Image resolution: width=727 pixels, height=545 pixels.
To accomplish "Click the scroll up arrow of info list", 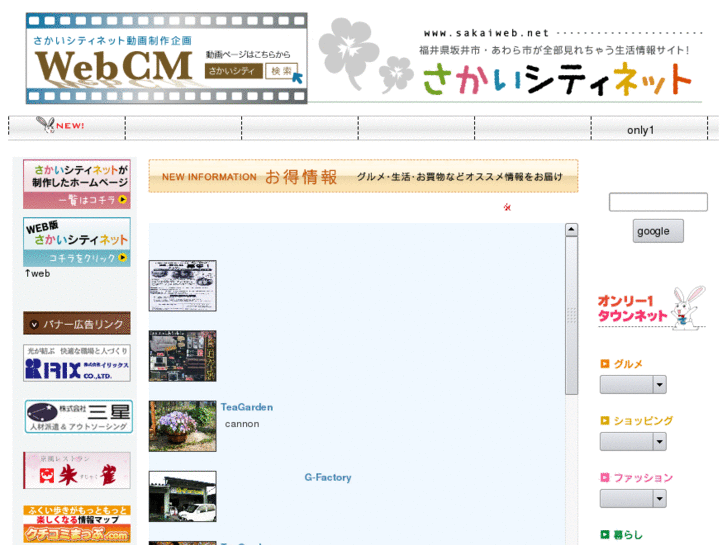I will tap(571, 230).
